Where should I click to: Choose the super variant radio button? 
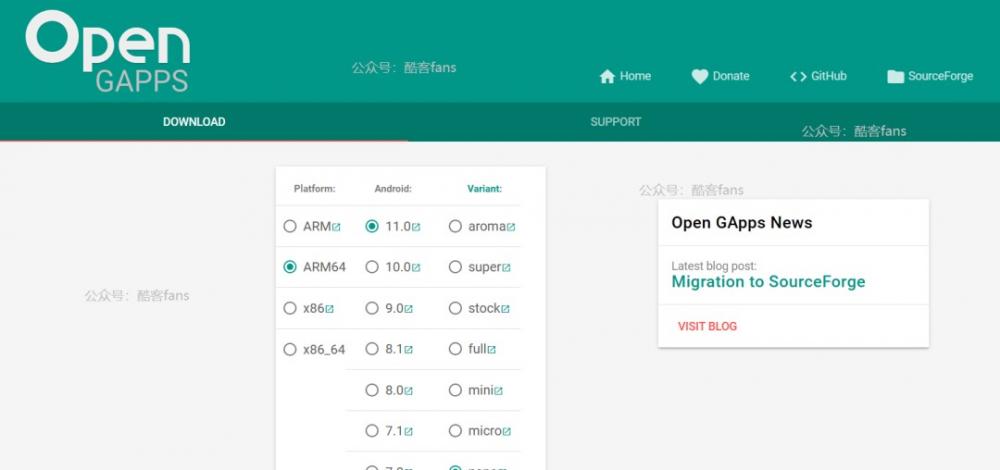pyautogui.click(x=455, y=267)
